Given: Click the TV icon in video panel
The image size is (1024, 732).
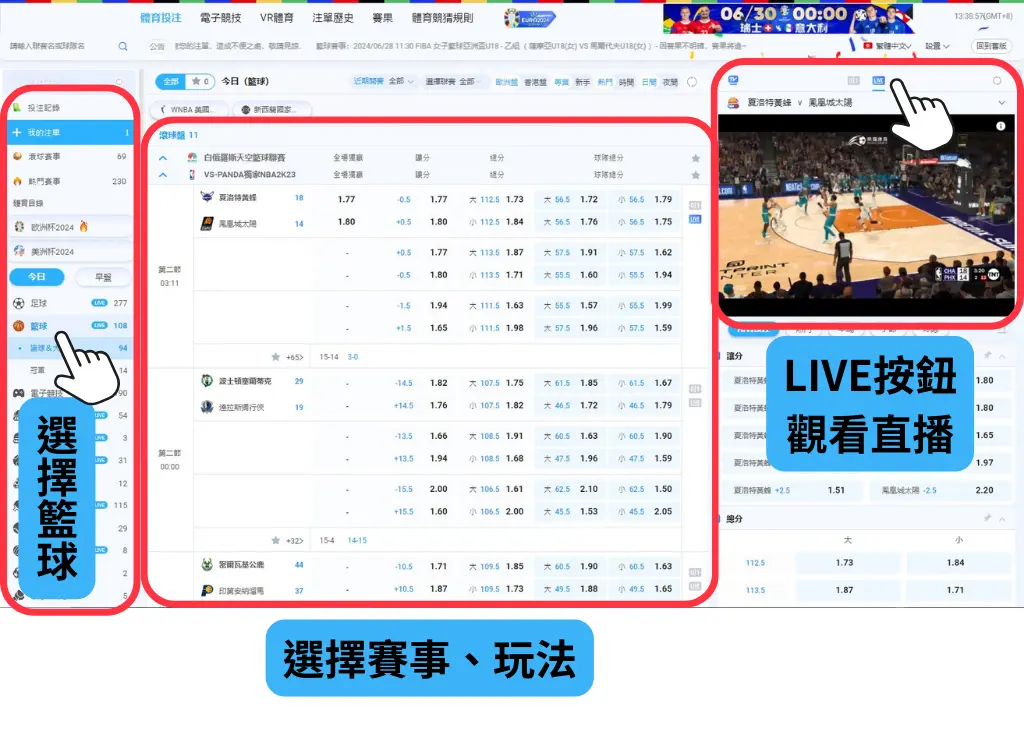Looking at the screenshot, I should pos(733,81).
